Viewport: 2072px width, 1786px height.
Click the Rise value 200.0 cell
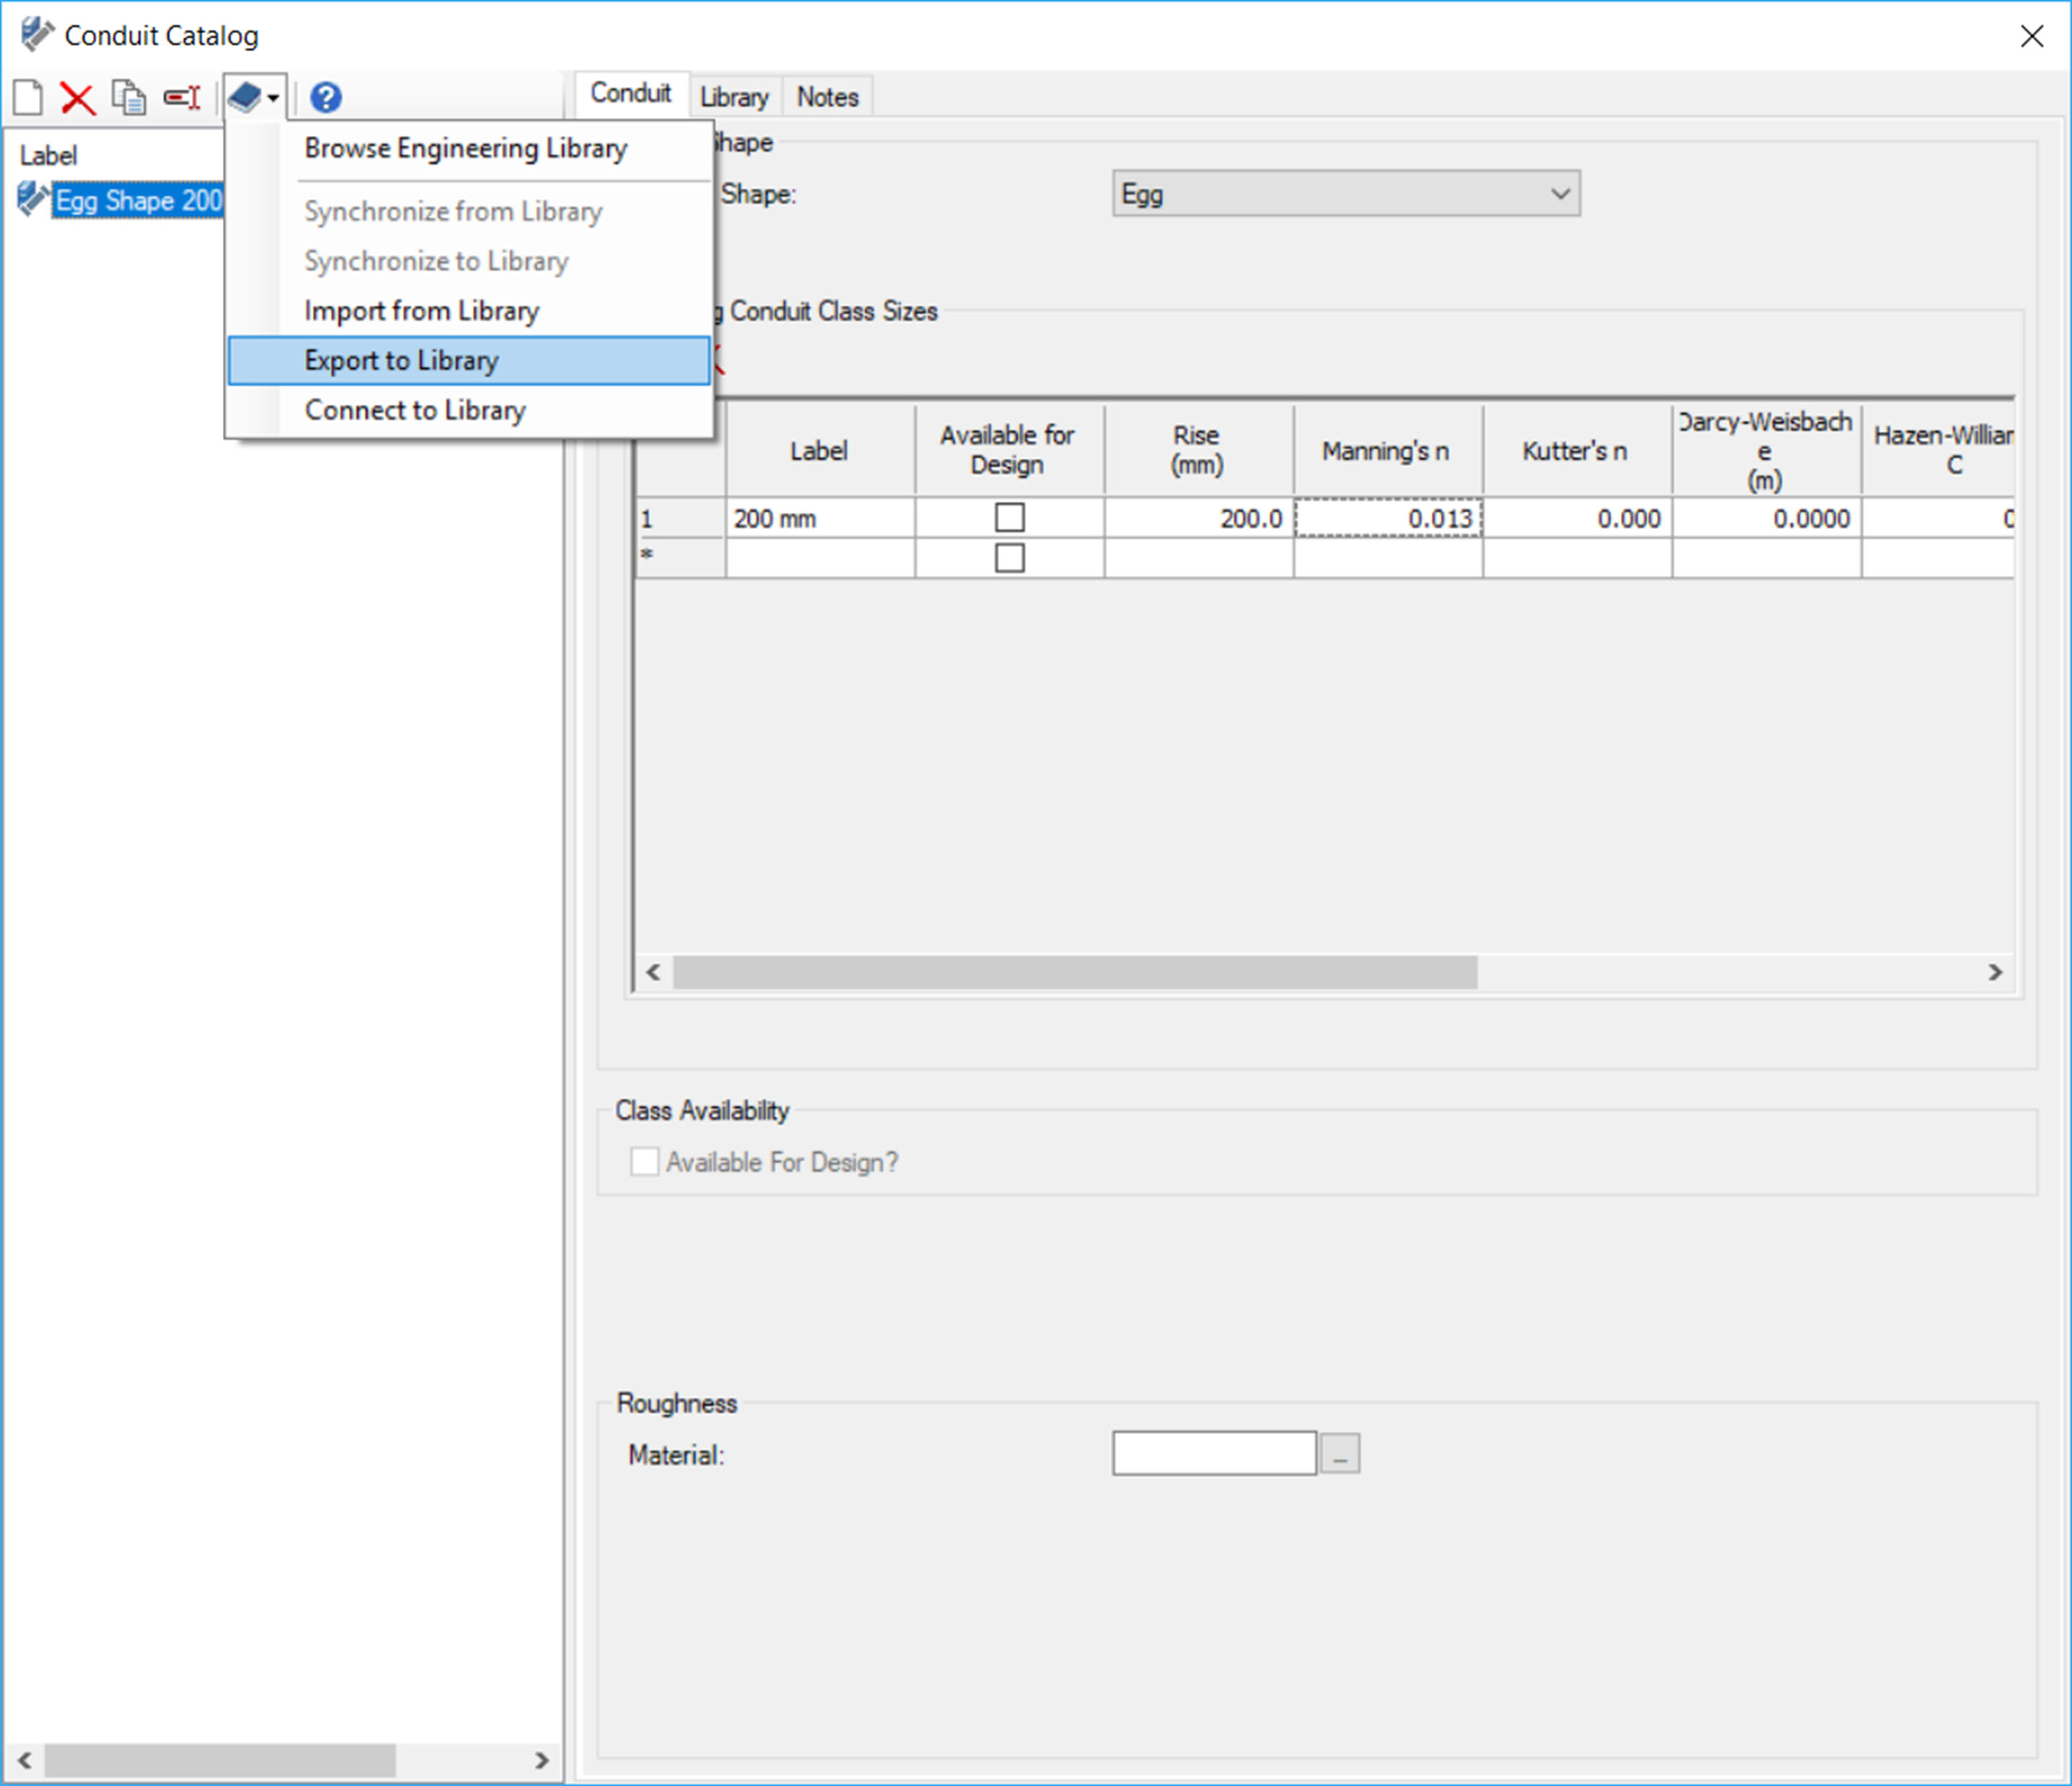pyautogui.click(x=1199, y=518)
